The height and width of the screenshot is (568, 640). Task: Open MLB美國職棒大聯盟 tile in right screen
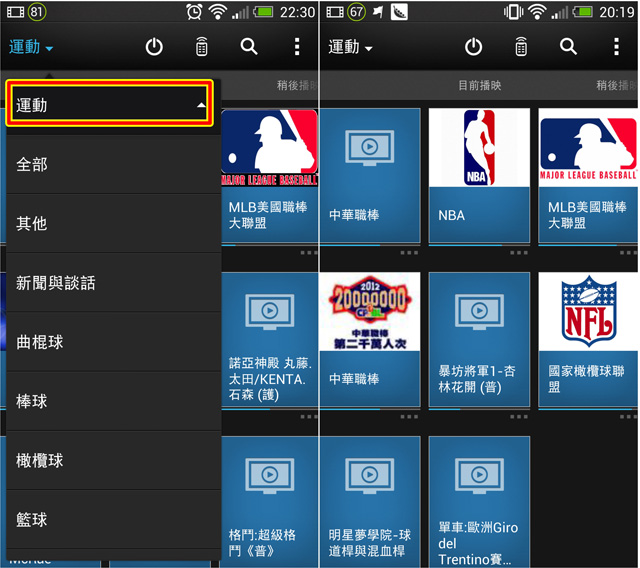[x=588, y=175]
